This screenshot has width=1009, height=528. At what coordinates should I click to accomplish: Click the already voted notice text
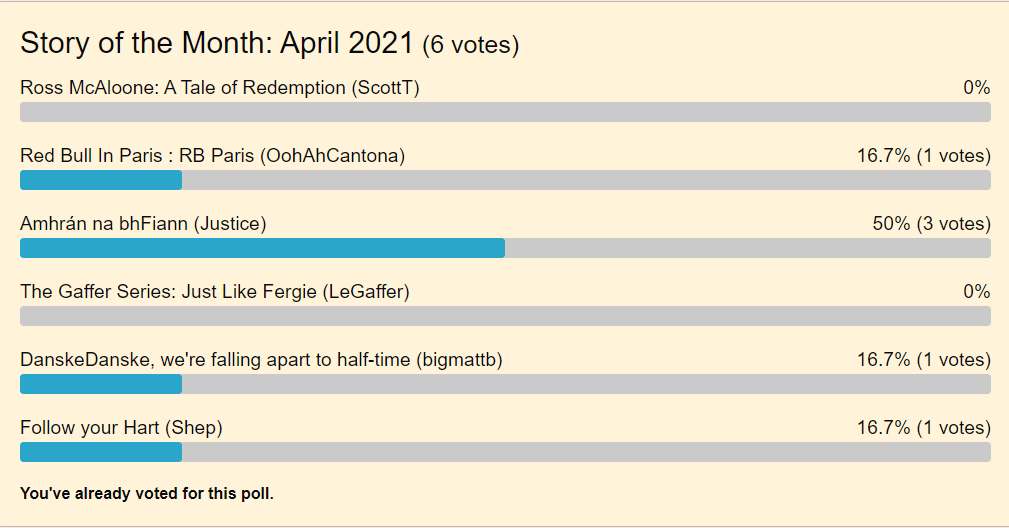(x=147, y=494)
